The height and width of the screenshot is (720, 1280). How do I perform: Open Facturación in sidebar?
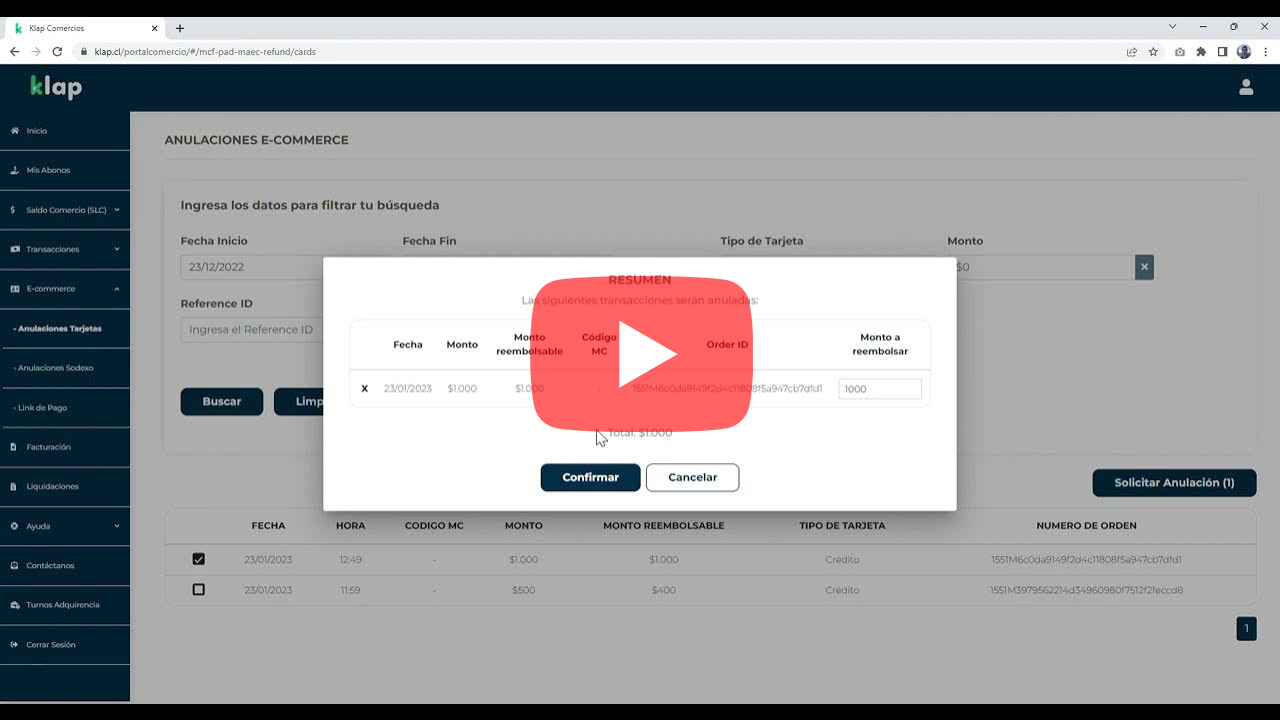65,447
